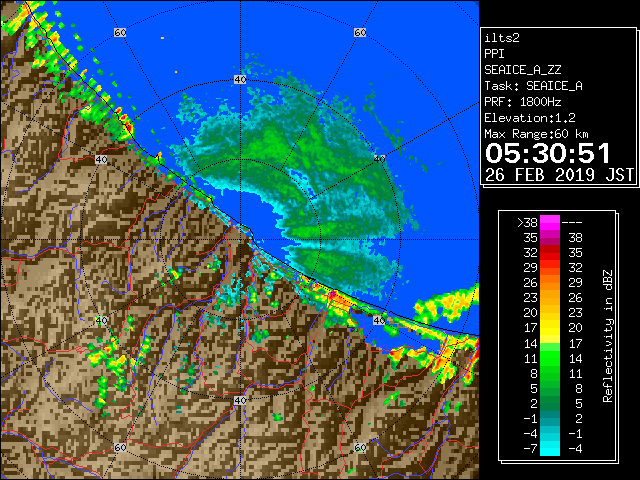Select the "Elevation:1.2" readout
The width and height of the screenshot is (640, 480).
pyautogui.click(x=530, y=118)
